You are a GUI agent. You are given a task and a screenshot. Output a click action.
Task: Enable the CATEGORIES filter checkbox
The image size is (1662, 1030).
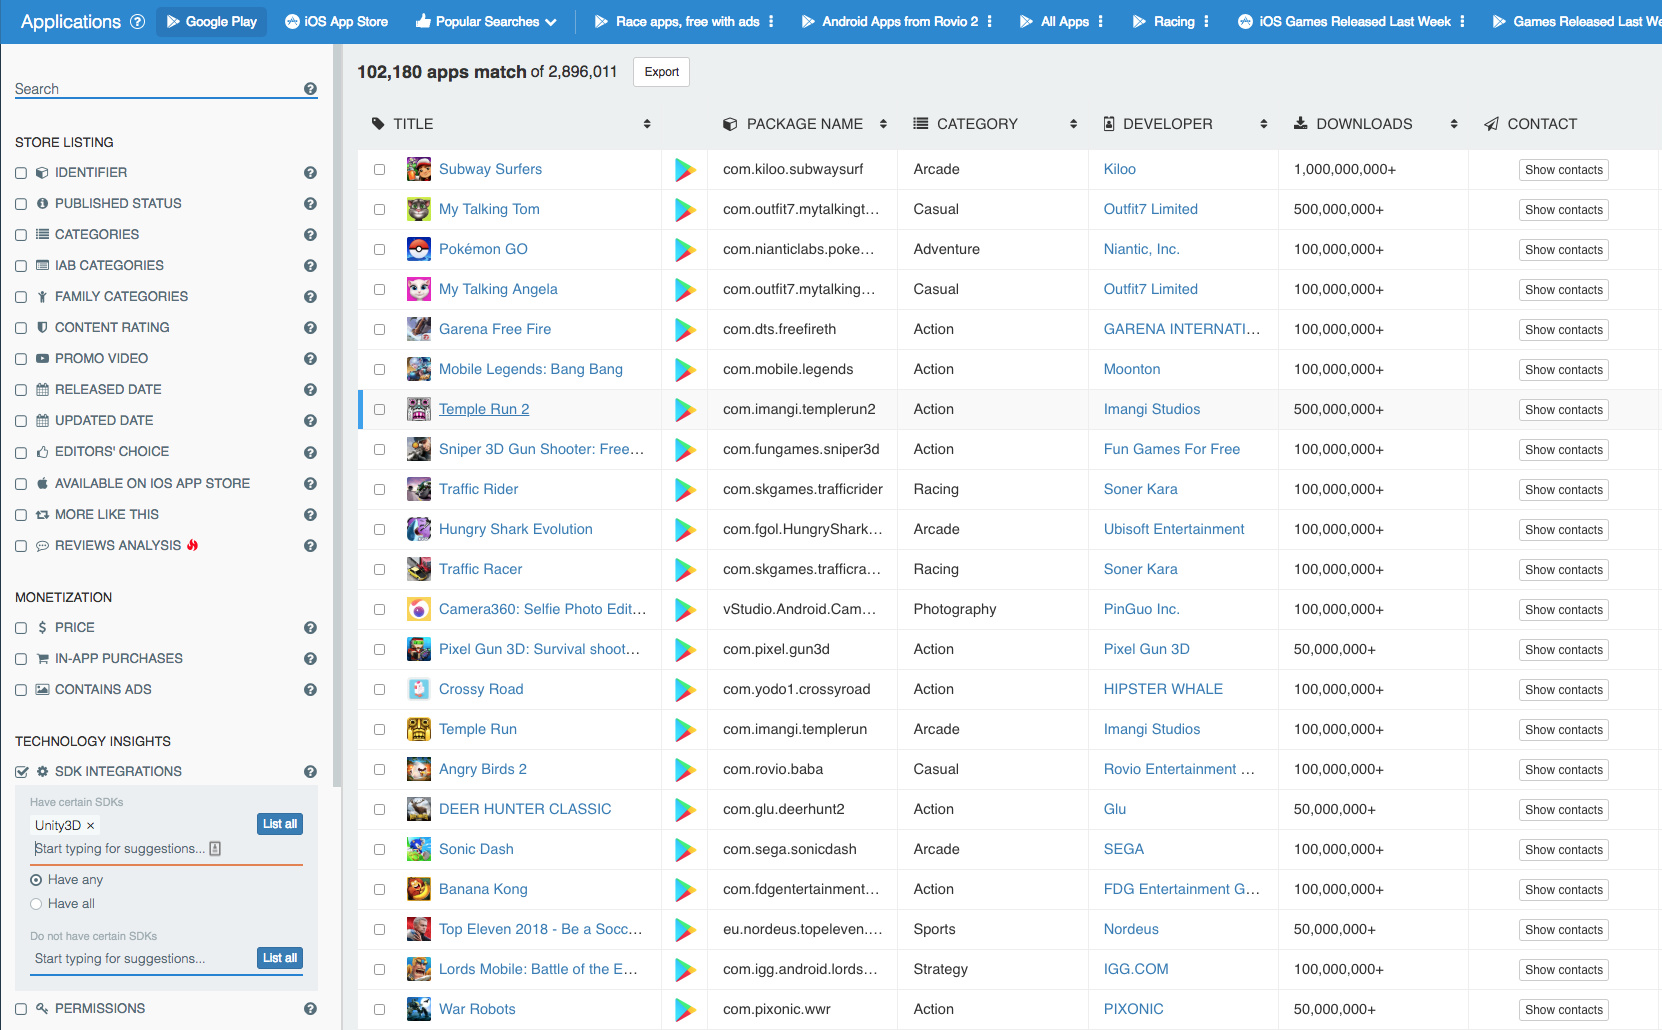[x=21, y=235]
